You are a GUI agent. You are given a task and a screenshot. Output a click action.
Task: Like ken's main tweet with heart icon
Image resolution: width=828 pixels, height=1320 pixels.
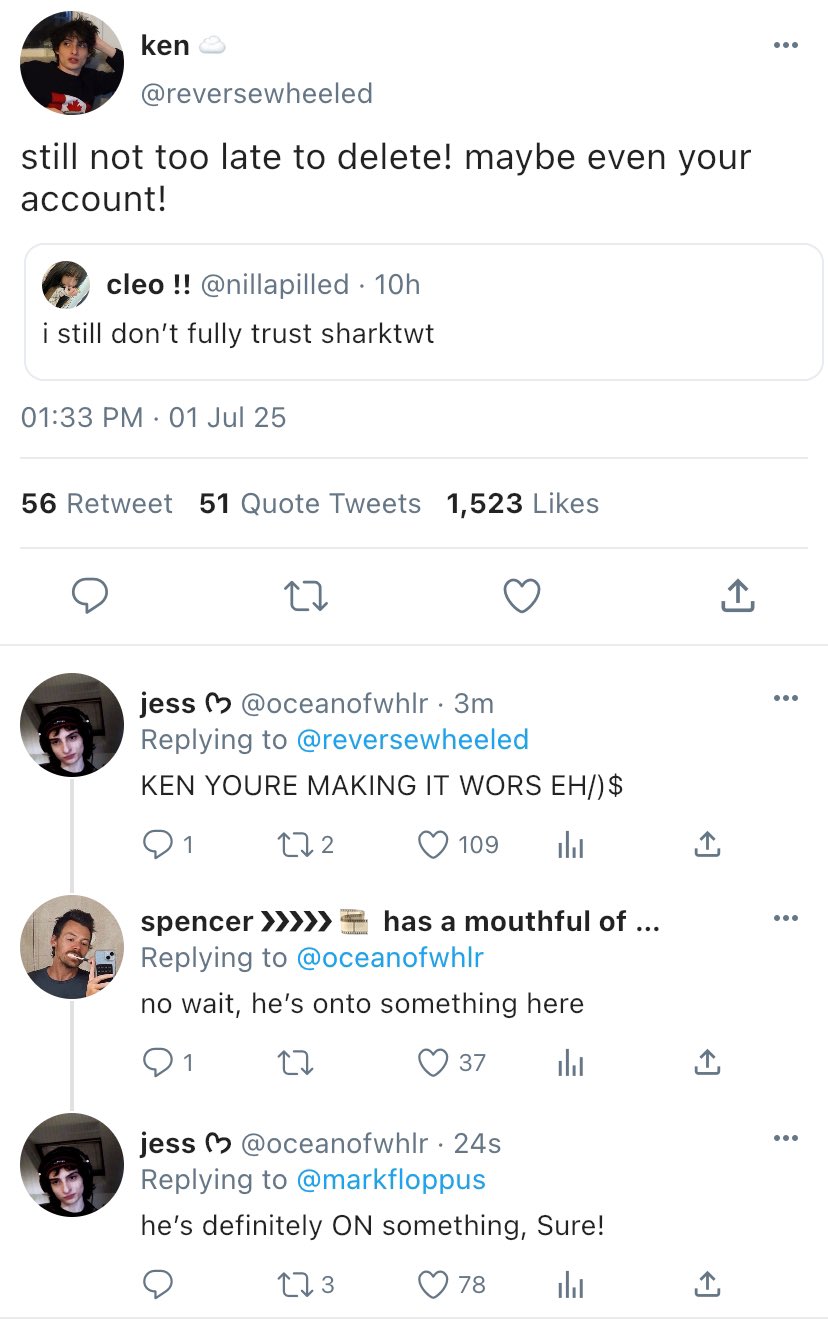521,597
